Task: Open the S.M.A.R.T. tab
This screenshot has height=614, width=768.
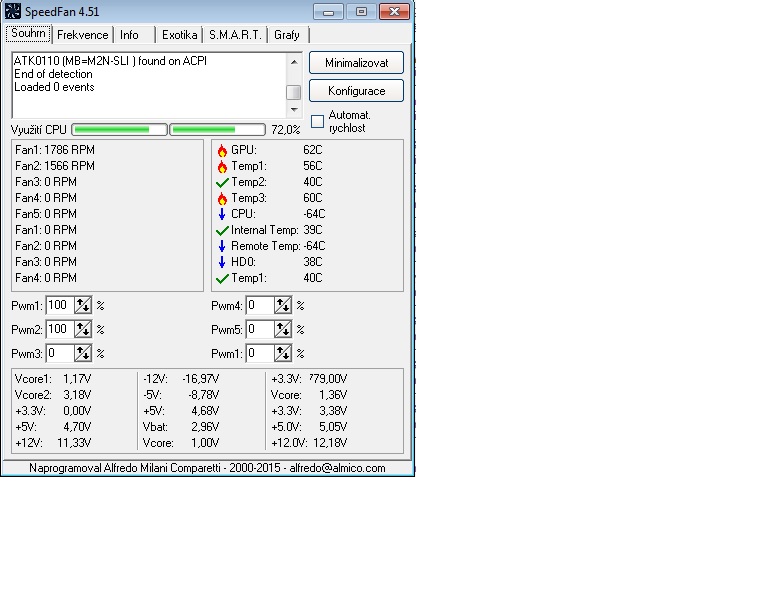Action: click(x=235, y=35)
